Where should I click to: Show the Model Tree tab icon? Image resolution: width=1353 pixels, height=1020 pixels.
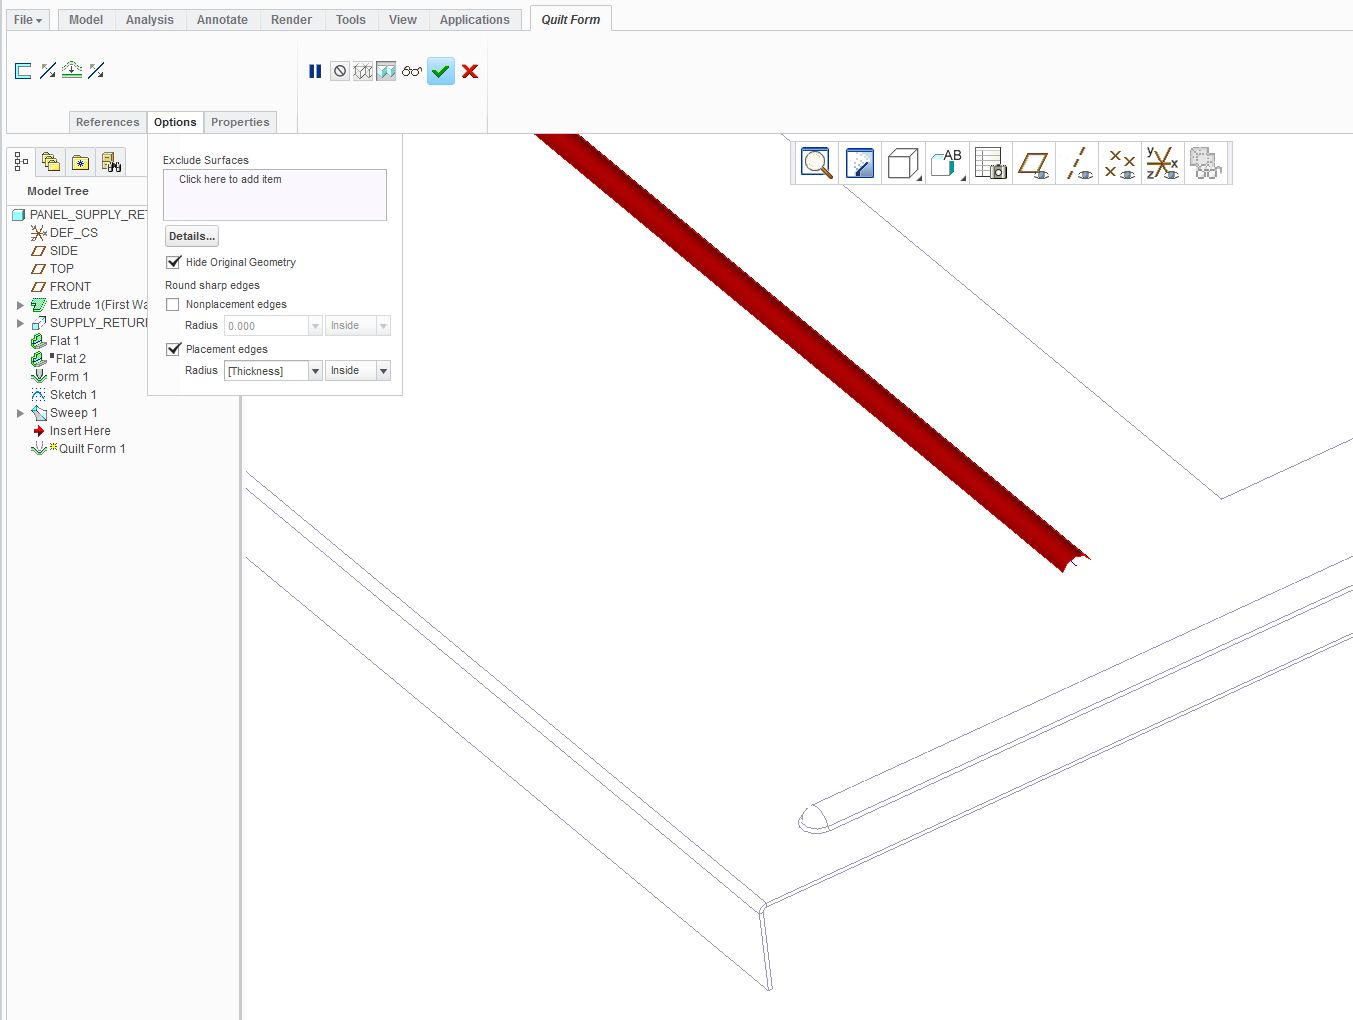click(x=21, y=162)
